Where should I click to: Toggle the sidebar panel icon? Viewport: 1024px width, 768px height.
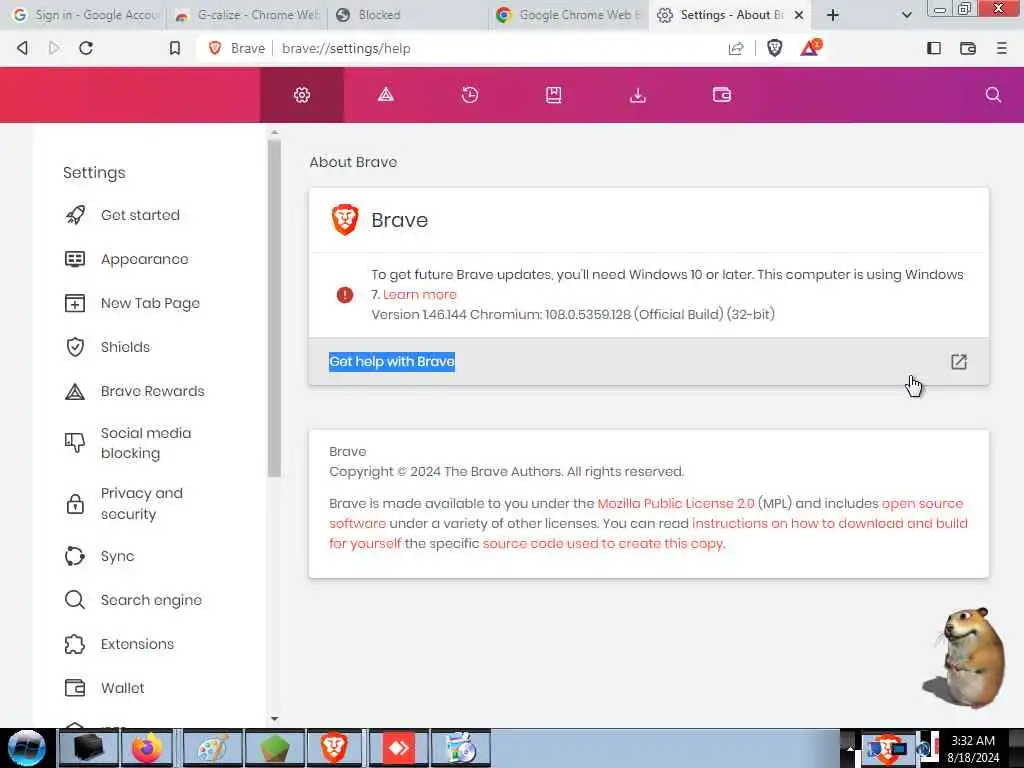pyautogui.click(x=934, y=48)
